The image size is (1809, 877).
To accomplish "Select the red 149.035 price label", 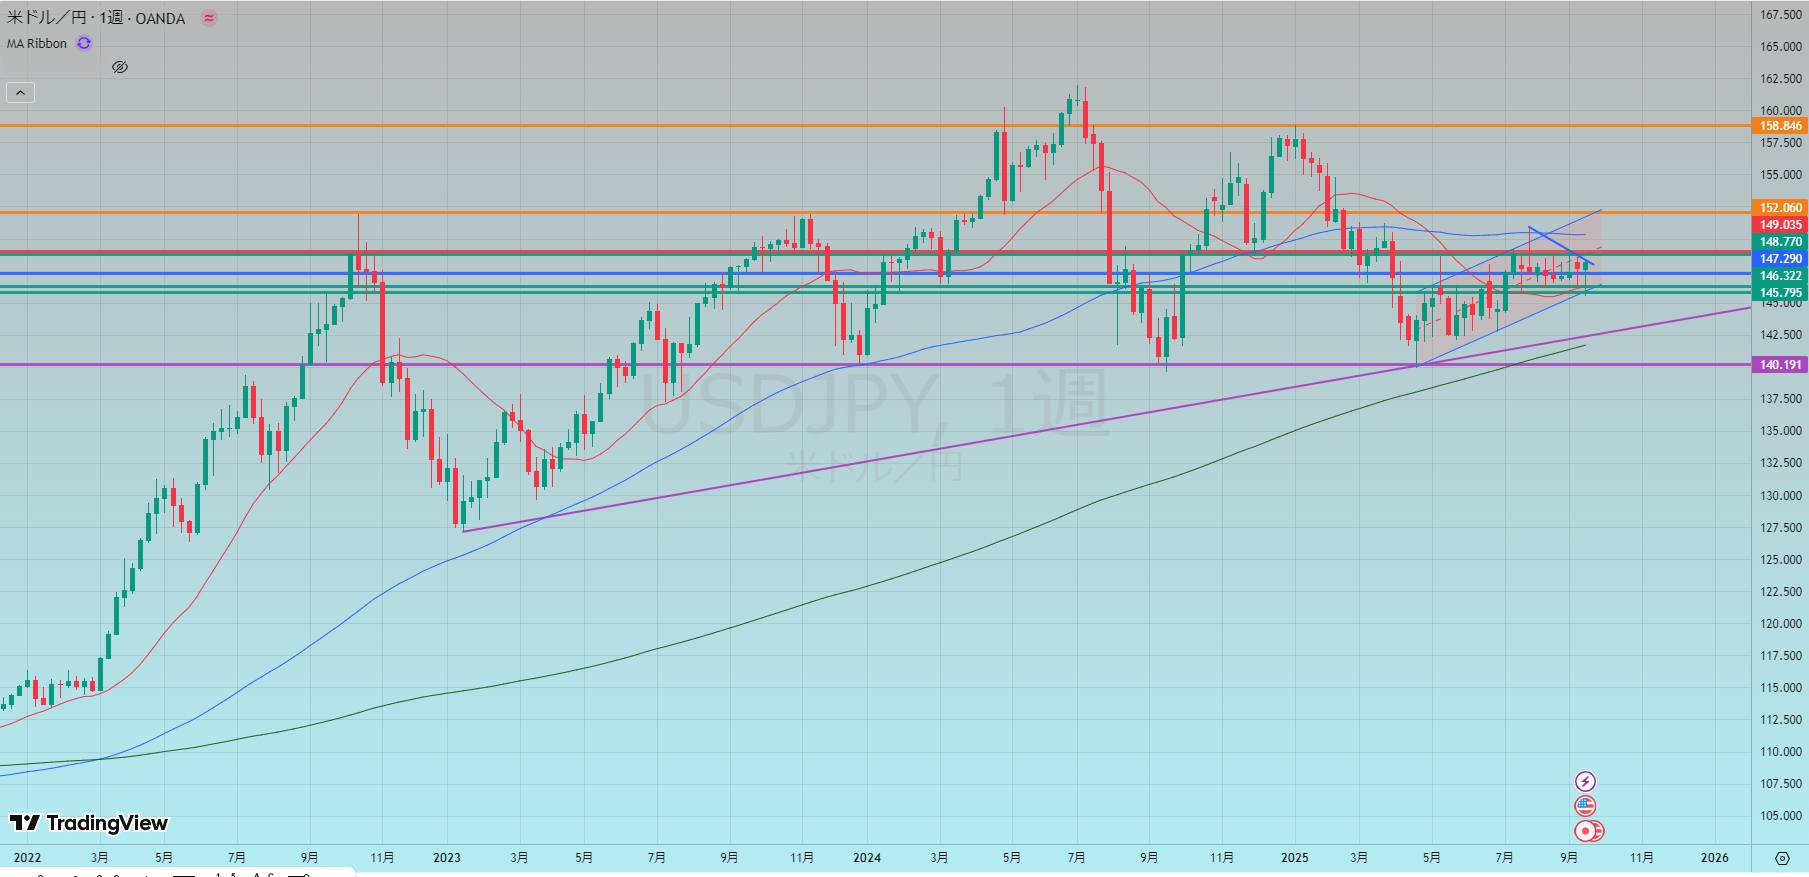I will [1780, 225].
